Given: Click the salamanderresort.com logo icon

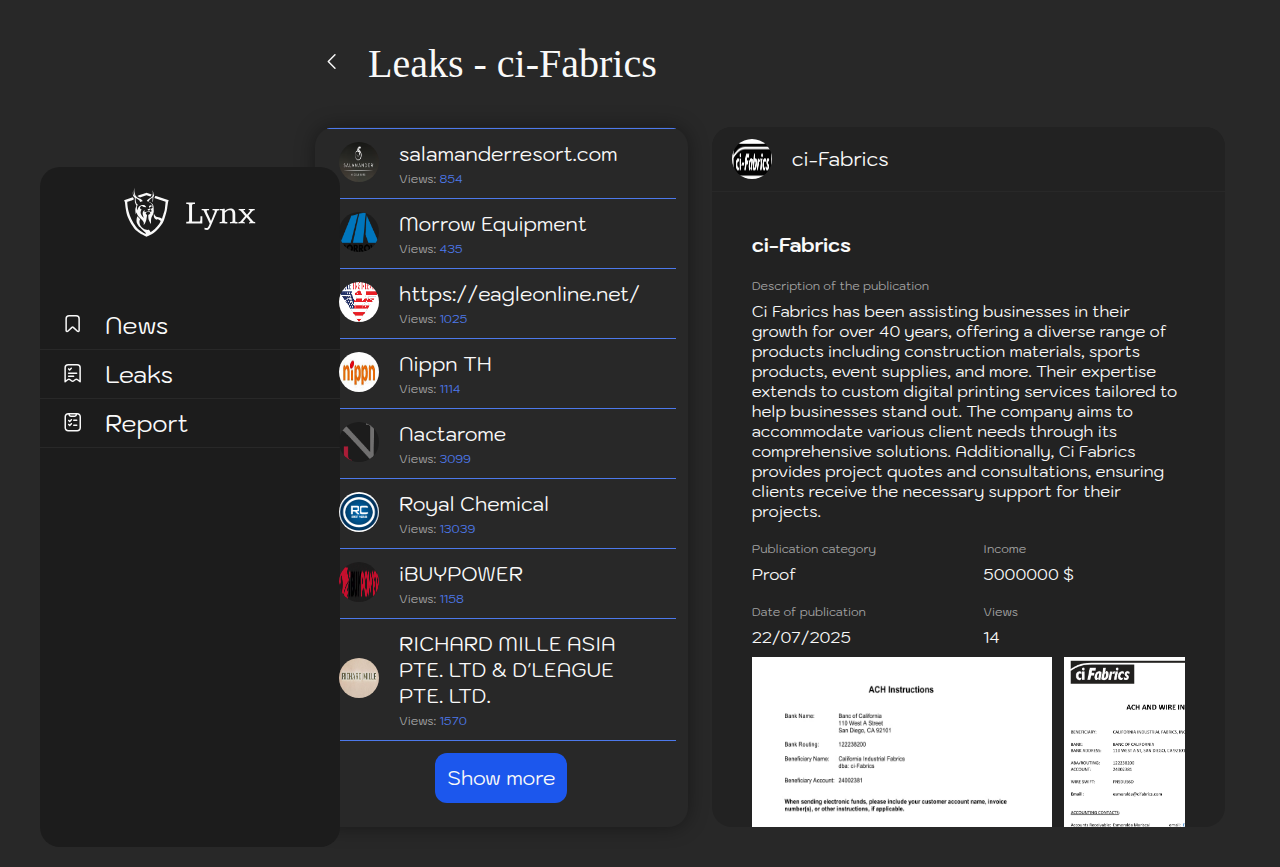Looking at the screenshot, I should tap(359, 162).
